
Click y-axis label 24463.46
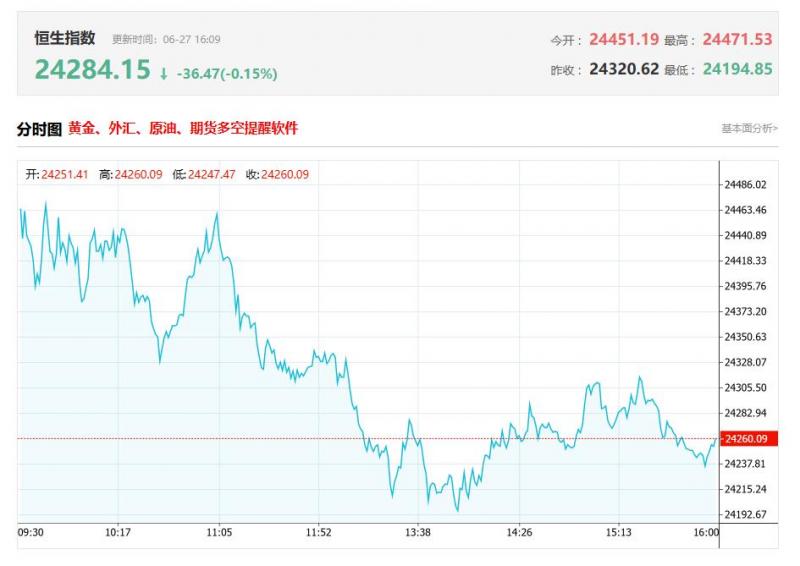coord(745,210)
